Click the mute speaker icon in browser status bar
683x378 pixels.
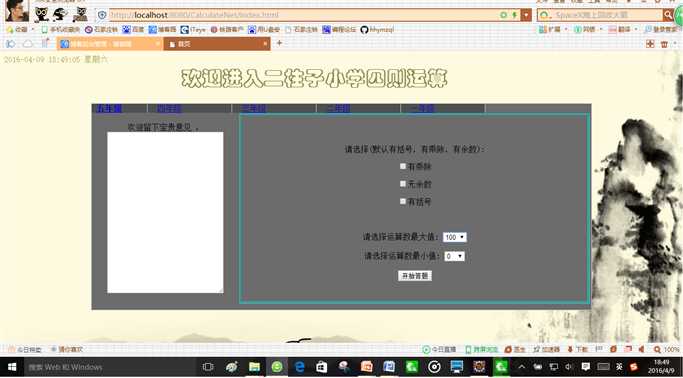pos(641,349)
